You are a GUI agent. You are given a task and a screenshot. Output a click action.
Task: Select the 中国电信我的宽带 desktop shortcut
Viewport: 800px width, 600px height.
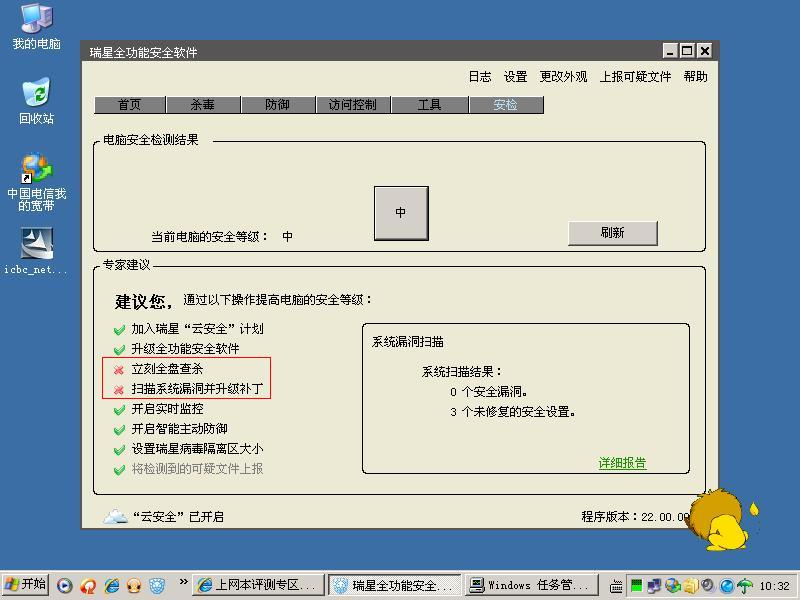tap(36, 182)
